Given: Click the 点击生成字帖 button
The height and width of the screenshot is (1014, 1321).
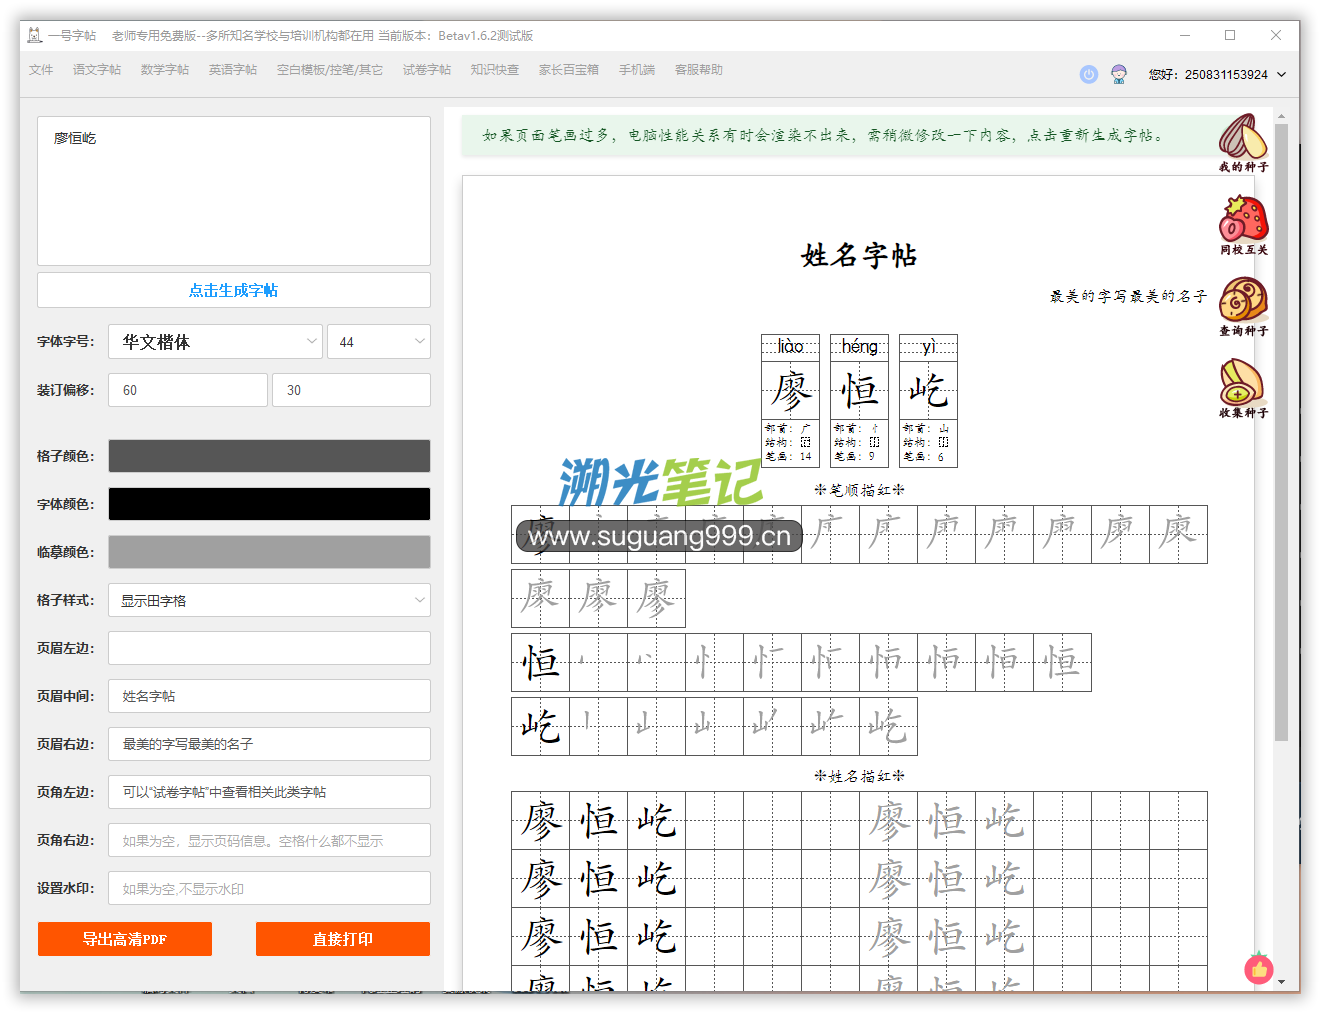Looking at the screenshot, I should coord(234,290).
